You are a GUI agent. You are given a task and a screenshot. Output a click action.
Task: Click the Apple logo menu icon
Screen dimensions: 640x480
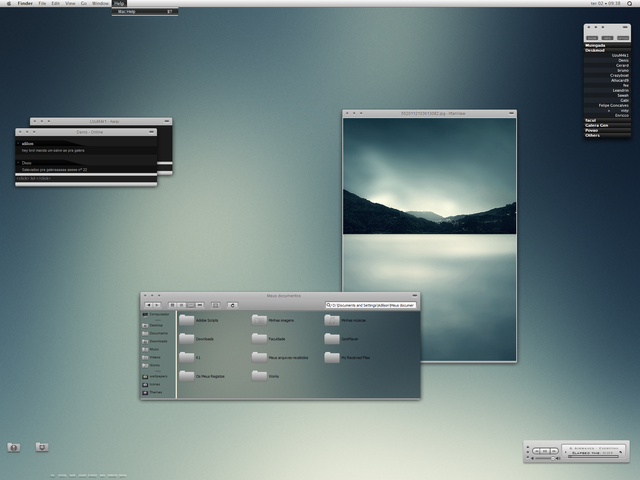tap(8, 4)
